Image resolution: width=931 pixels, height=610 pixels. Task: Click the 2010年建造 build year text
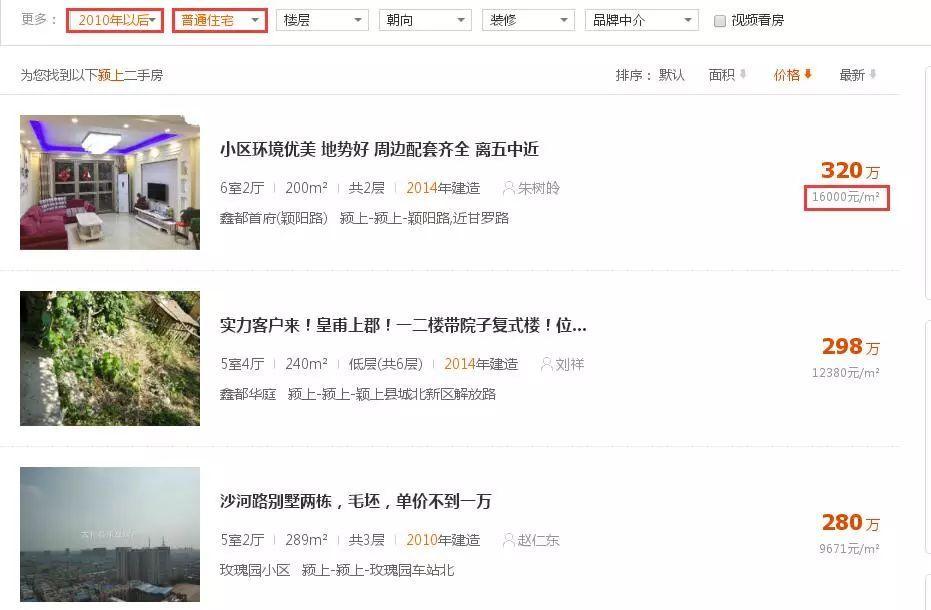point(443,540)
